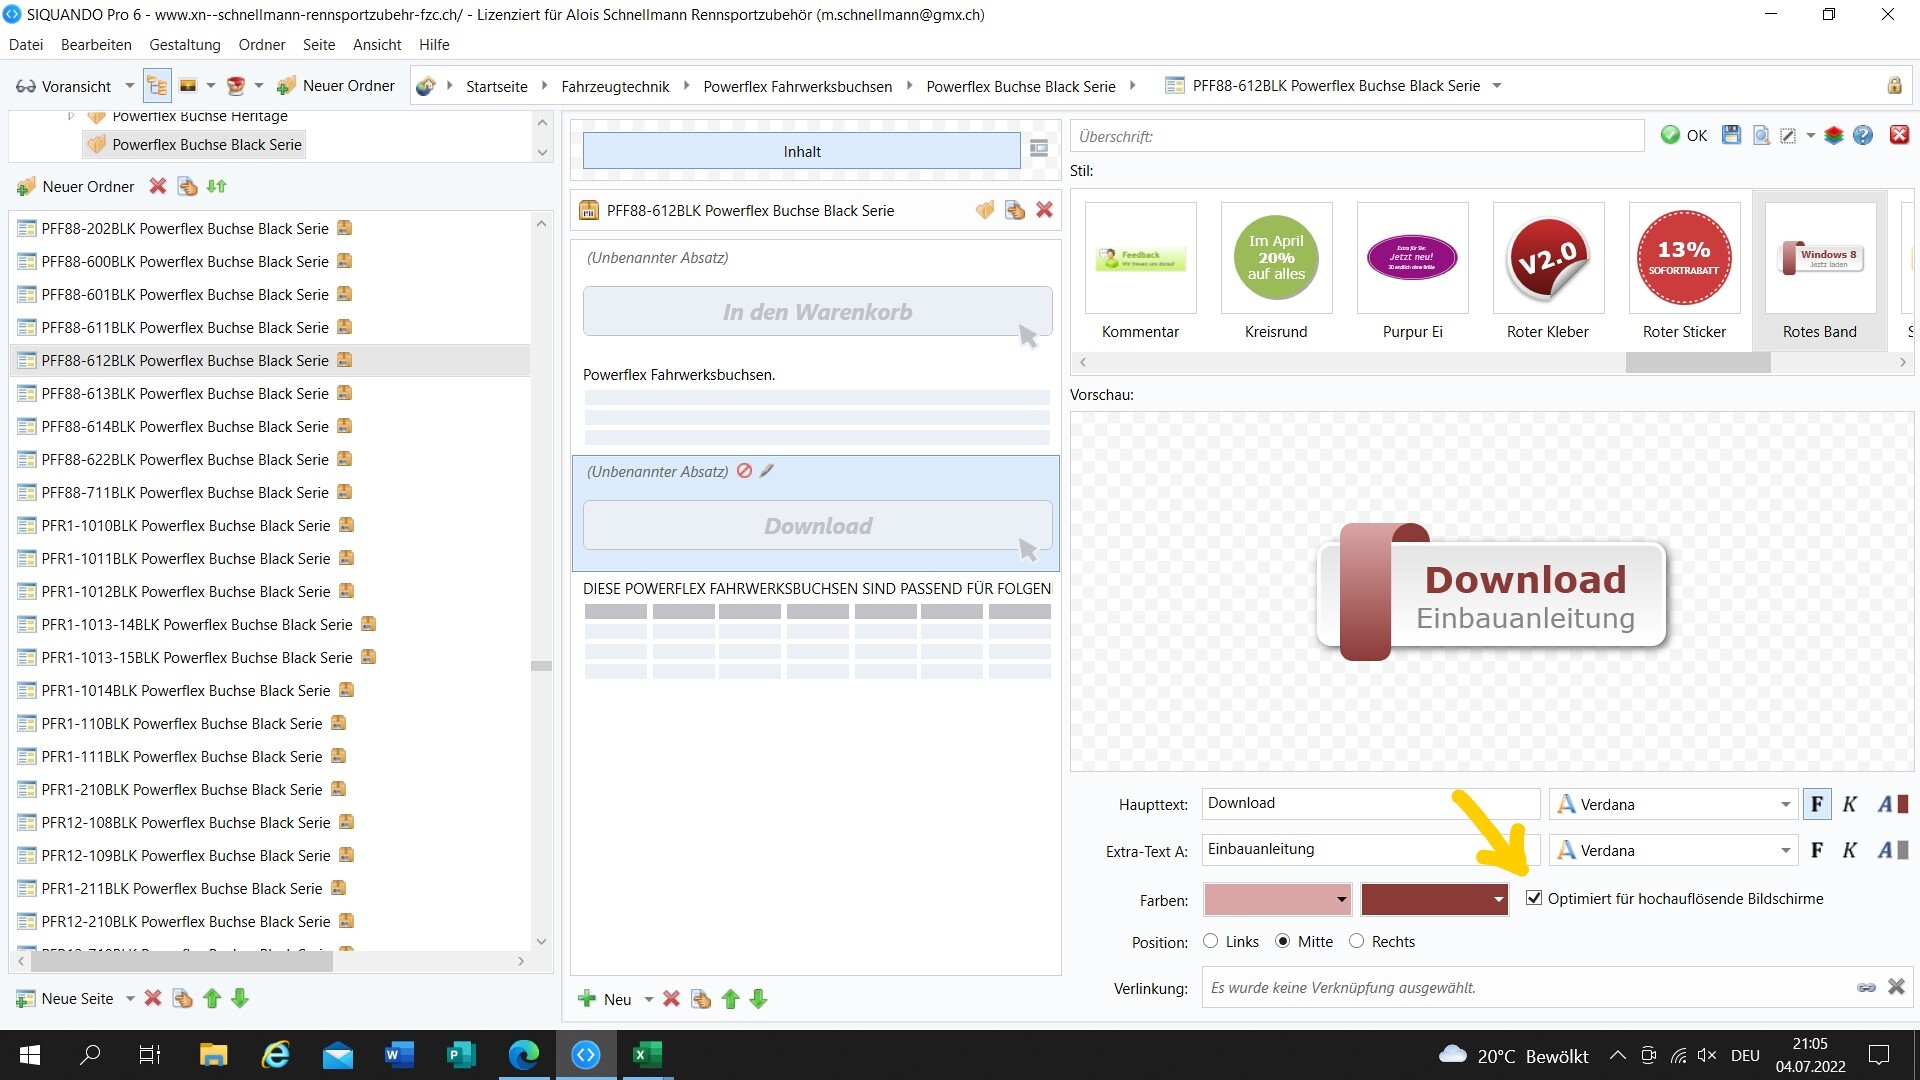Viewport: 1920px width, 1080px height.
Task: Move page up arrow beside Neue Seite
Action: pos(211,998)
